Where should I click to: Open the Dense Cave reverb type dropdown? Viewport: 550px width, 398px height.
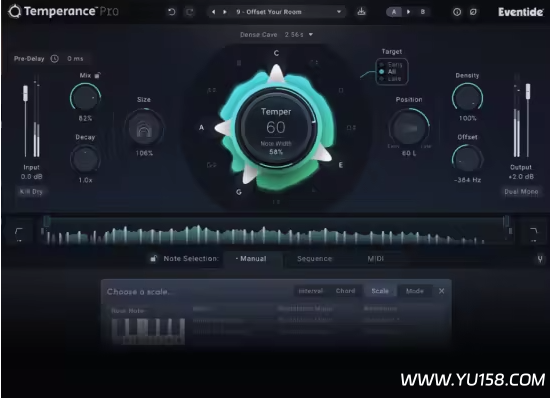(276, 35)
